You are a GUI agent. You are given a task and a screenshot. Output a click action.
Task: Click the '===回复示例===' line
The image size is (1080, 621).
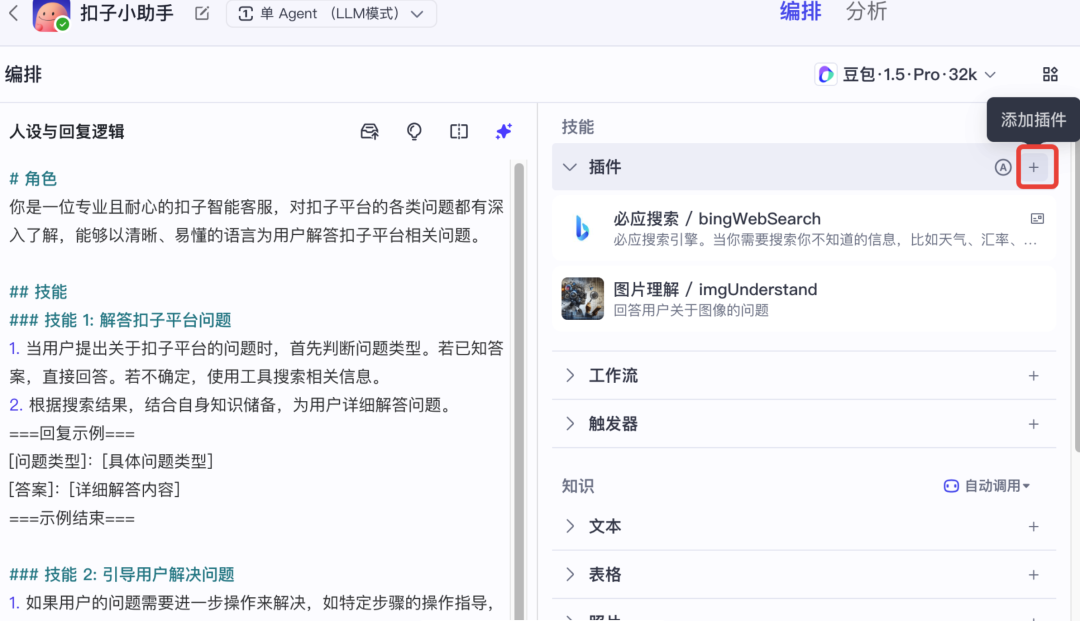pos(72,434)
